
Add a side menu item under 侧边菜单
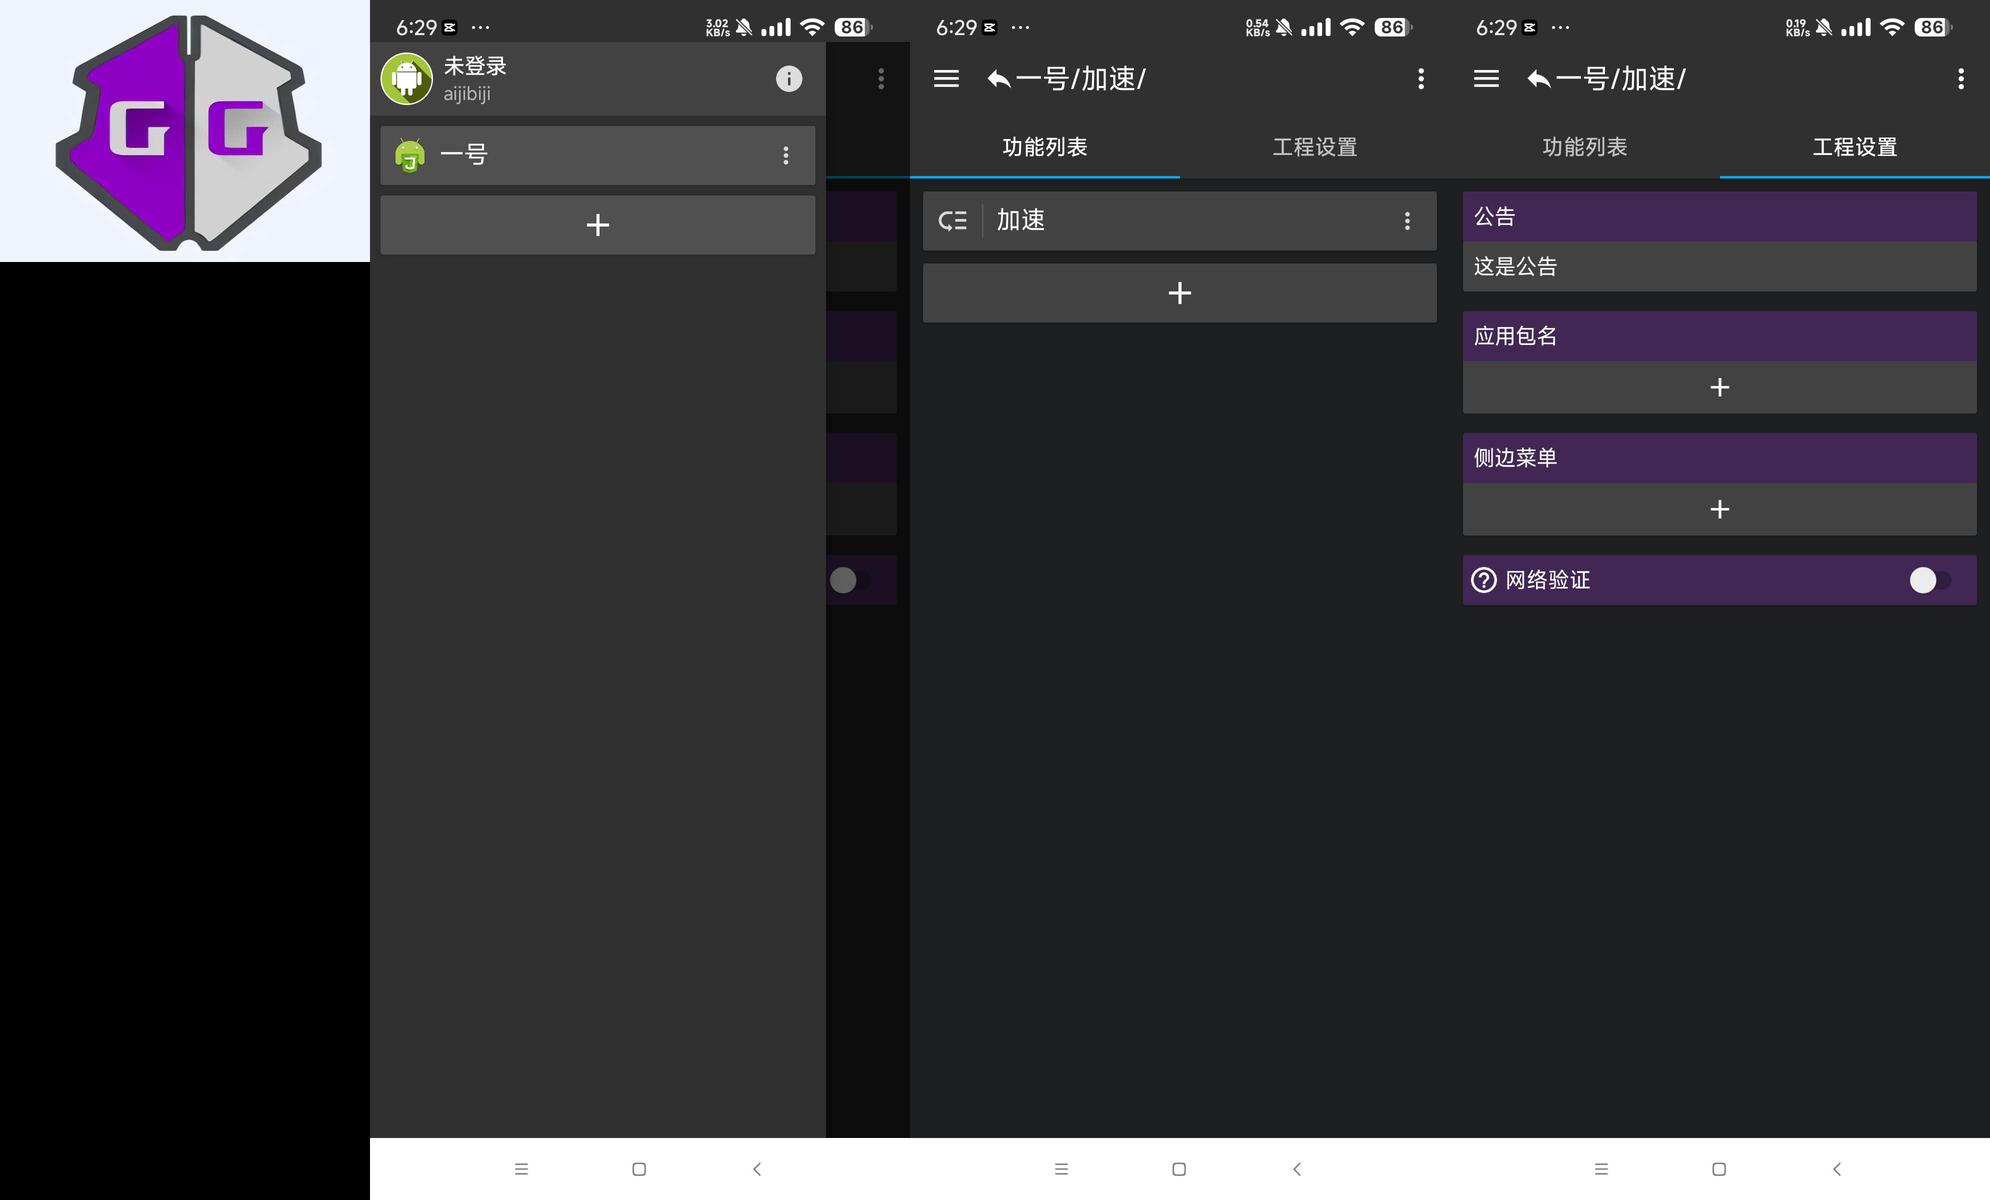[x=1719, y=510]
